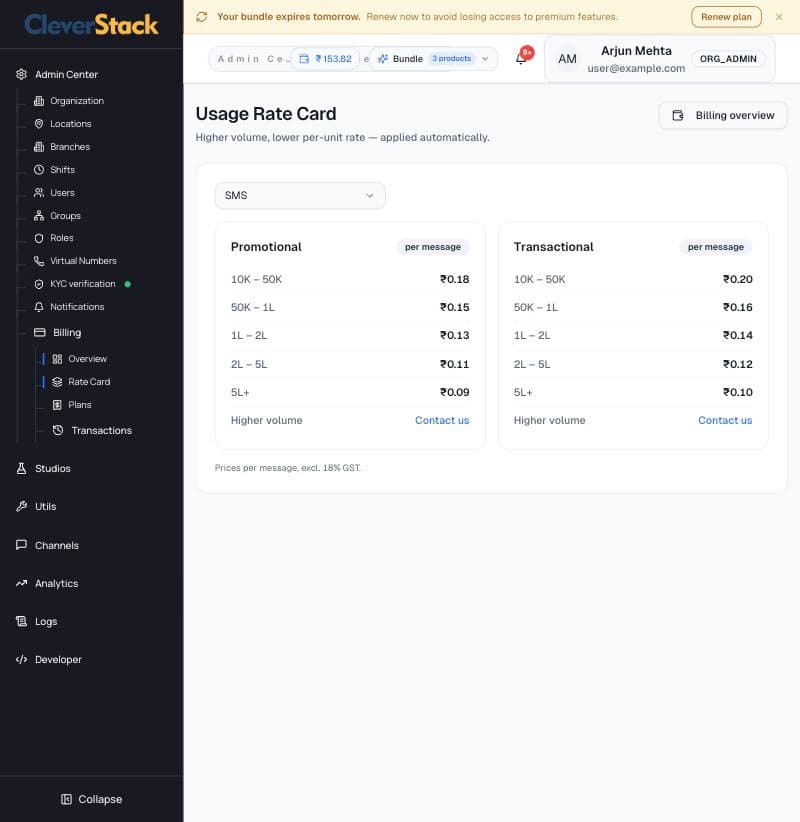Open Developer code icon in sidebar
Screen dimensions: 800x822
point(21,659)
